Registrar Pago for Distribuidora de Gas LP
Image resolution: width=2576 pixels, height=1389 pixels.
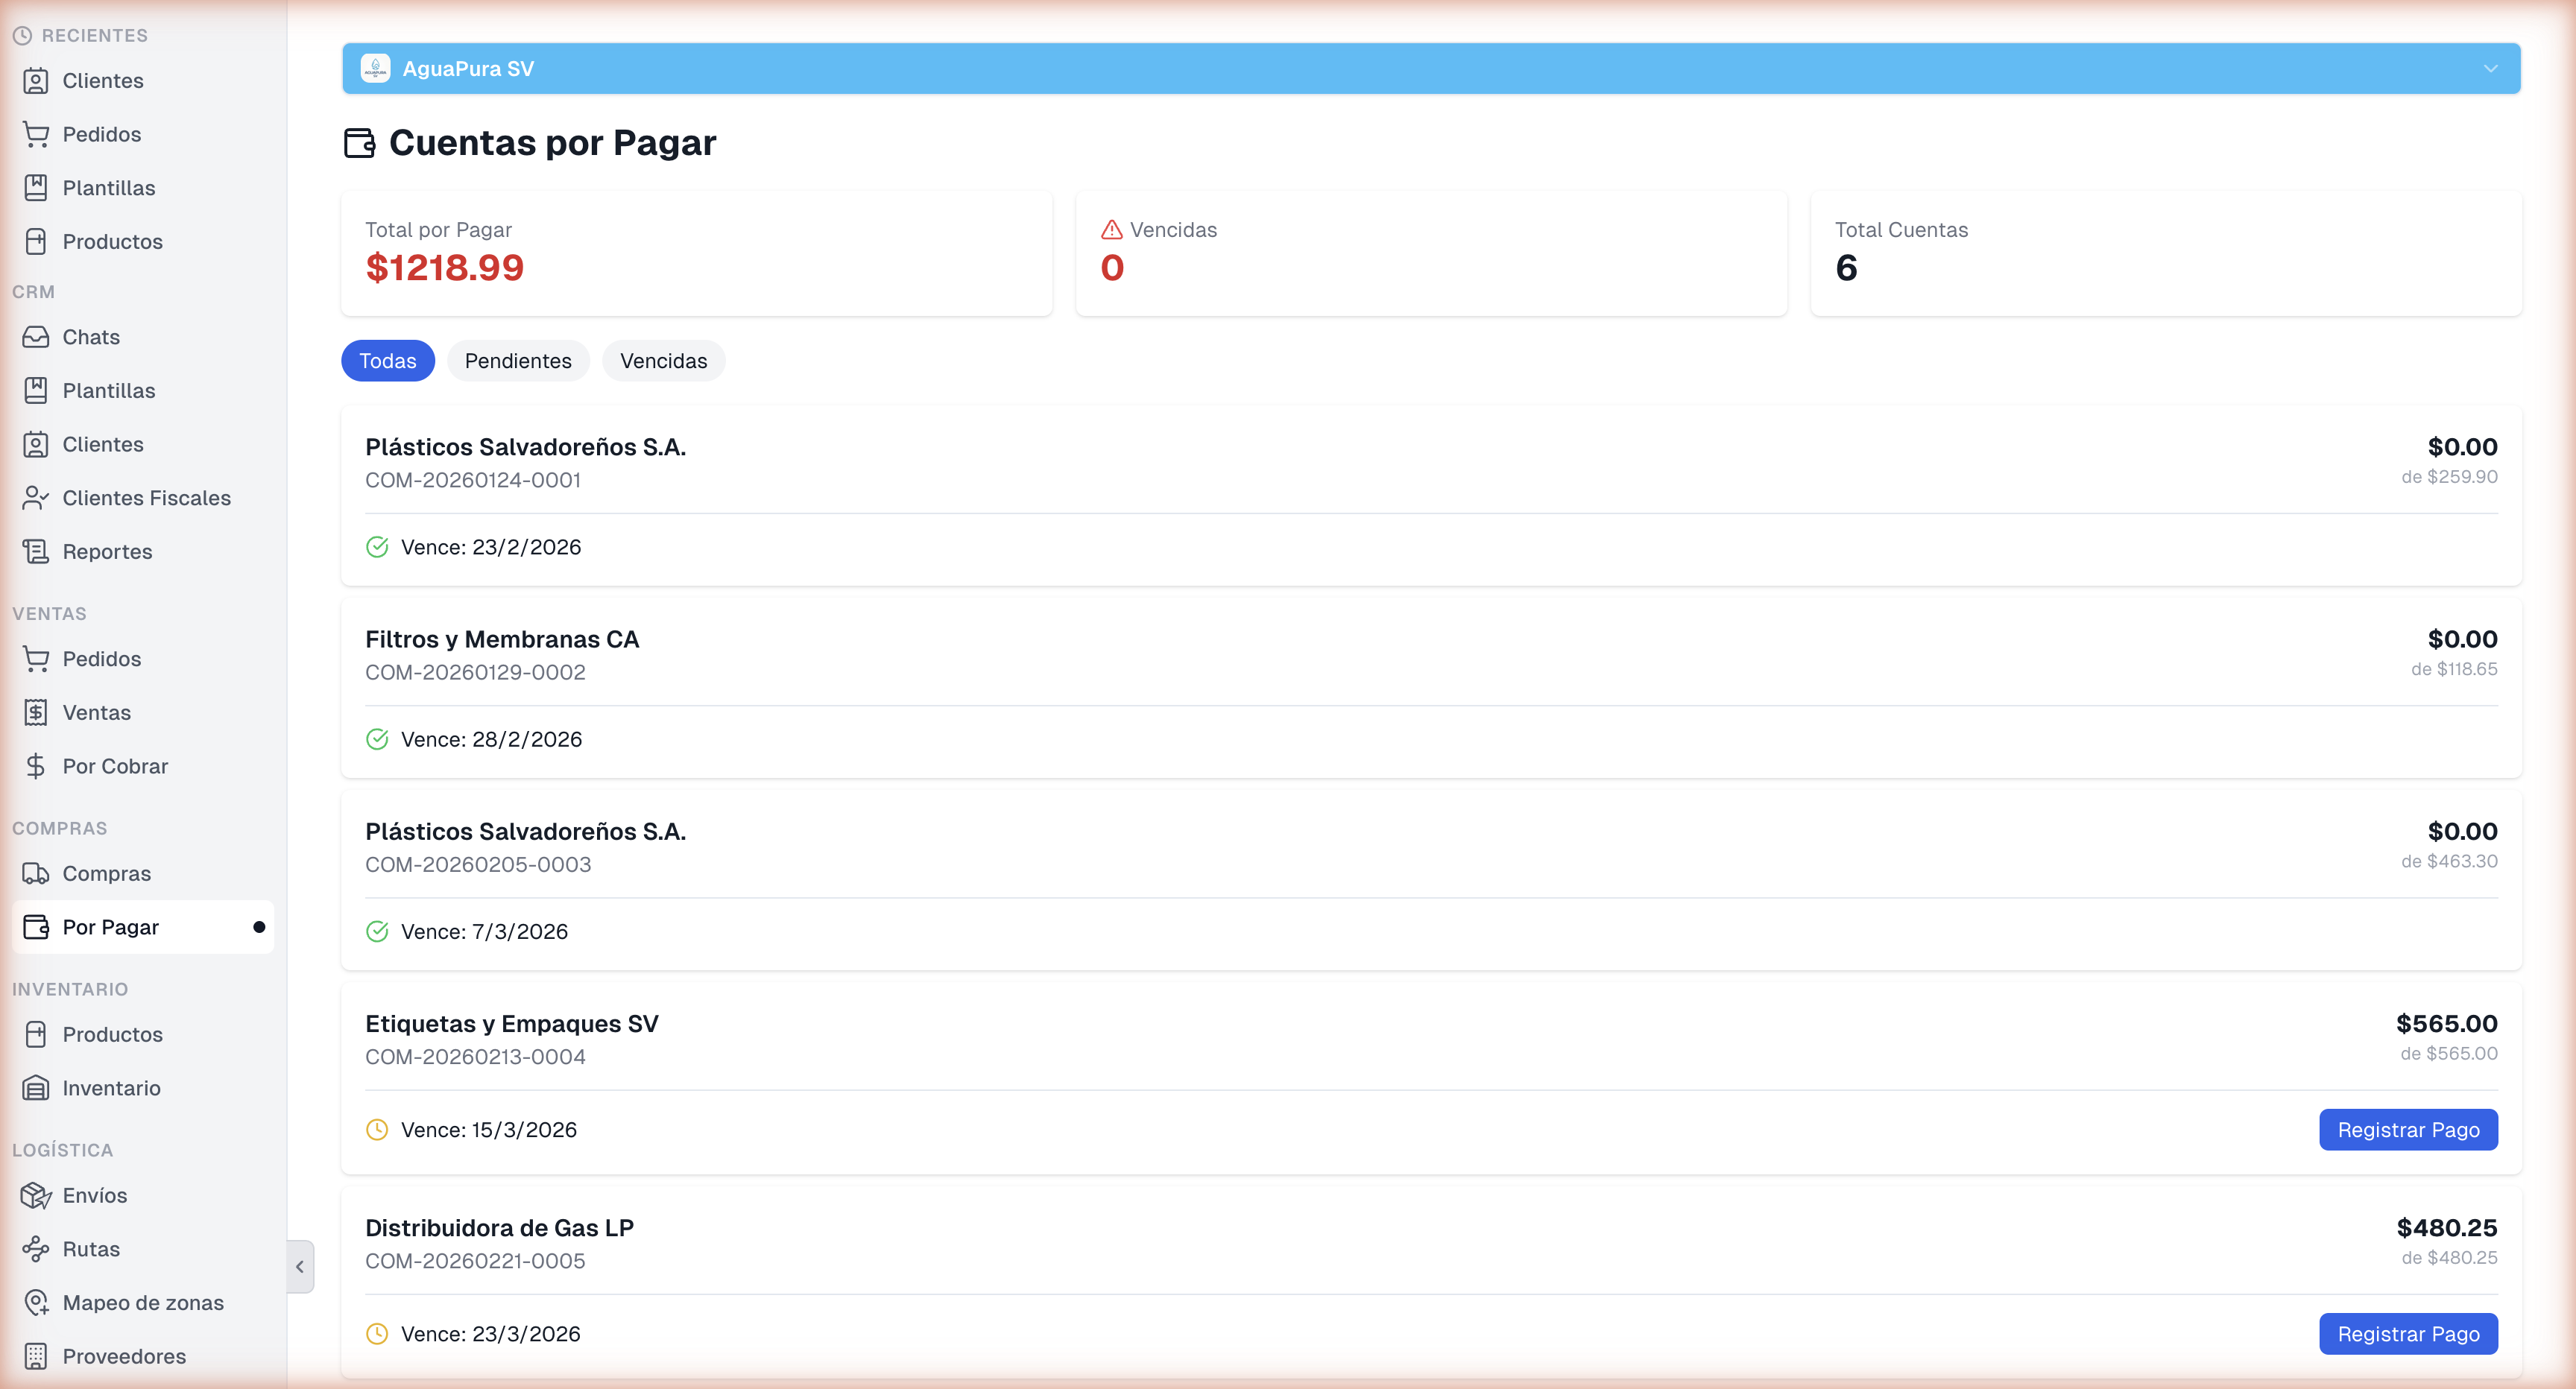click(2408, 1333)
